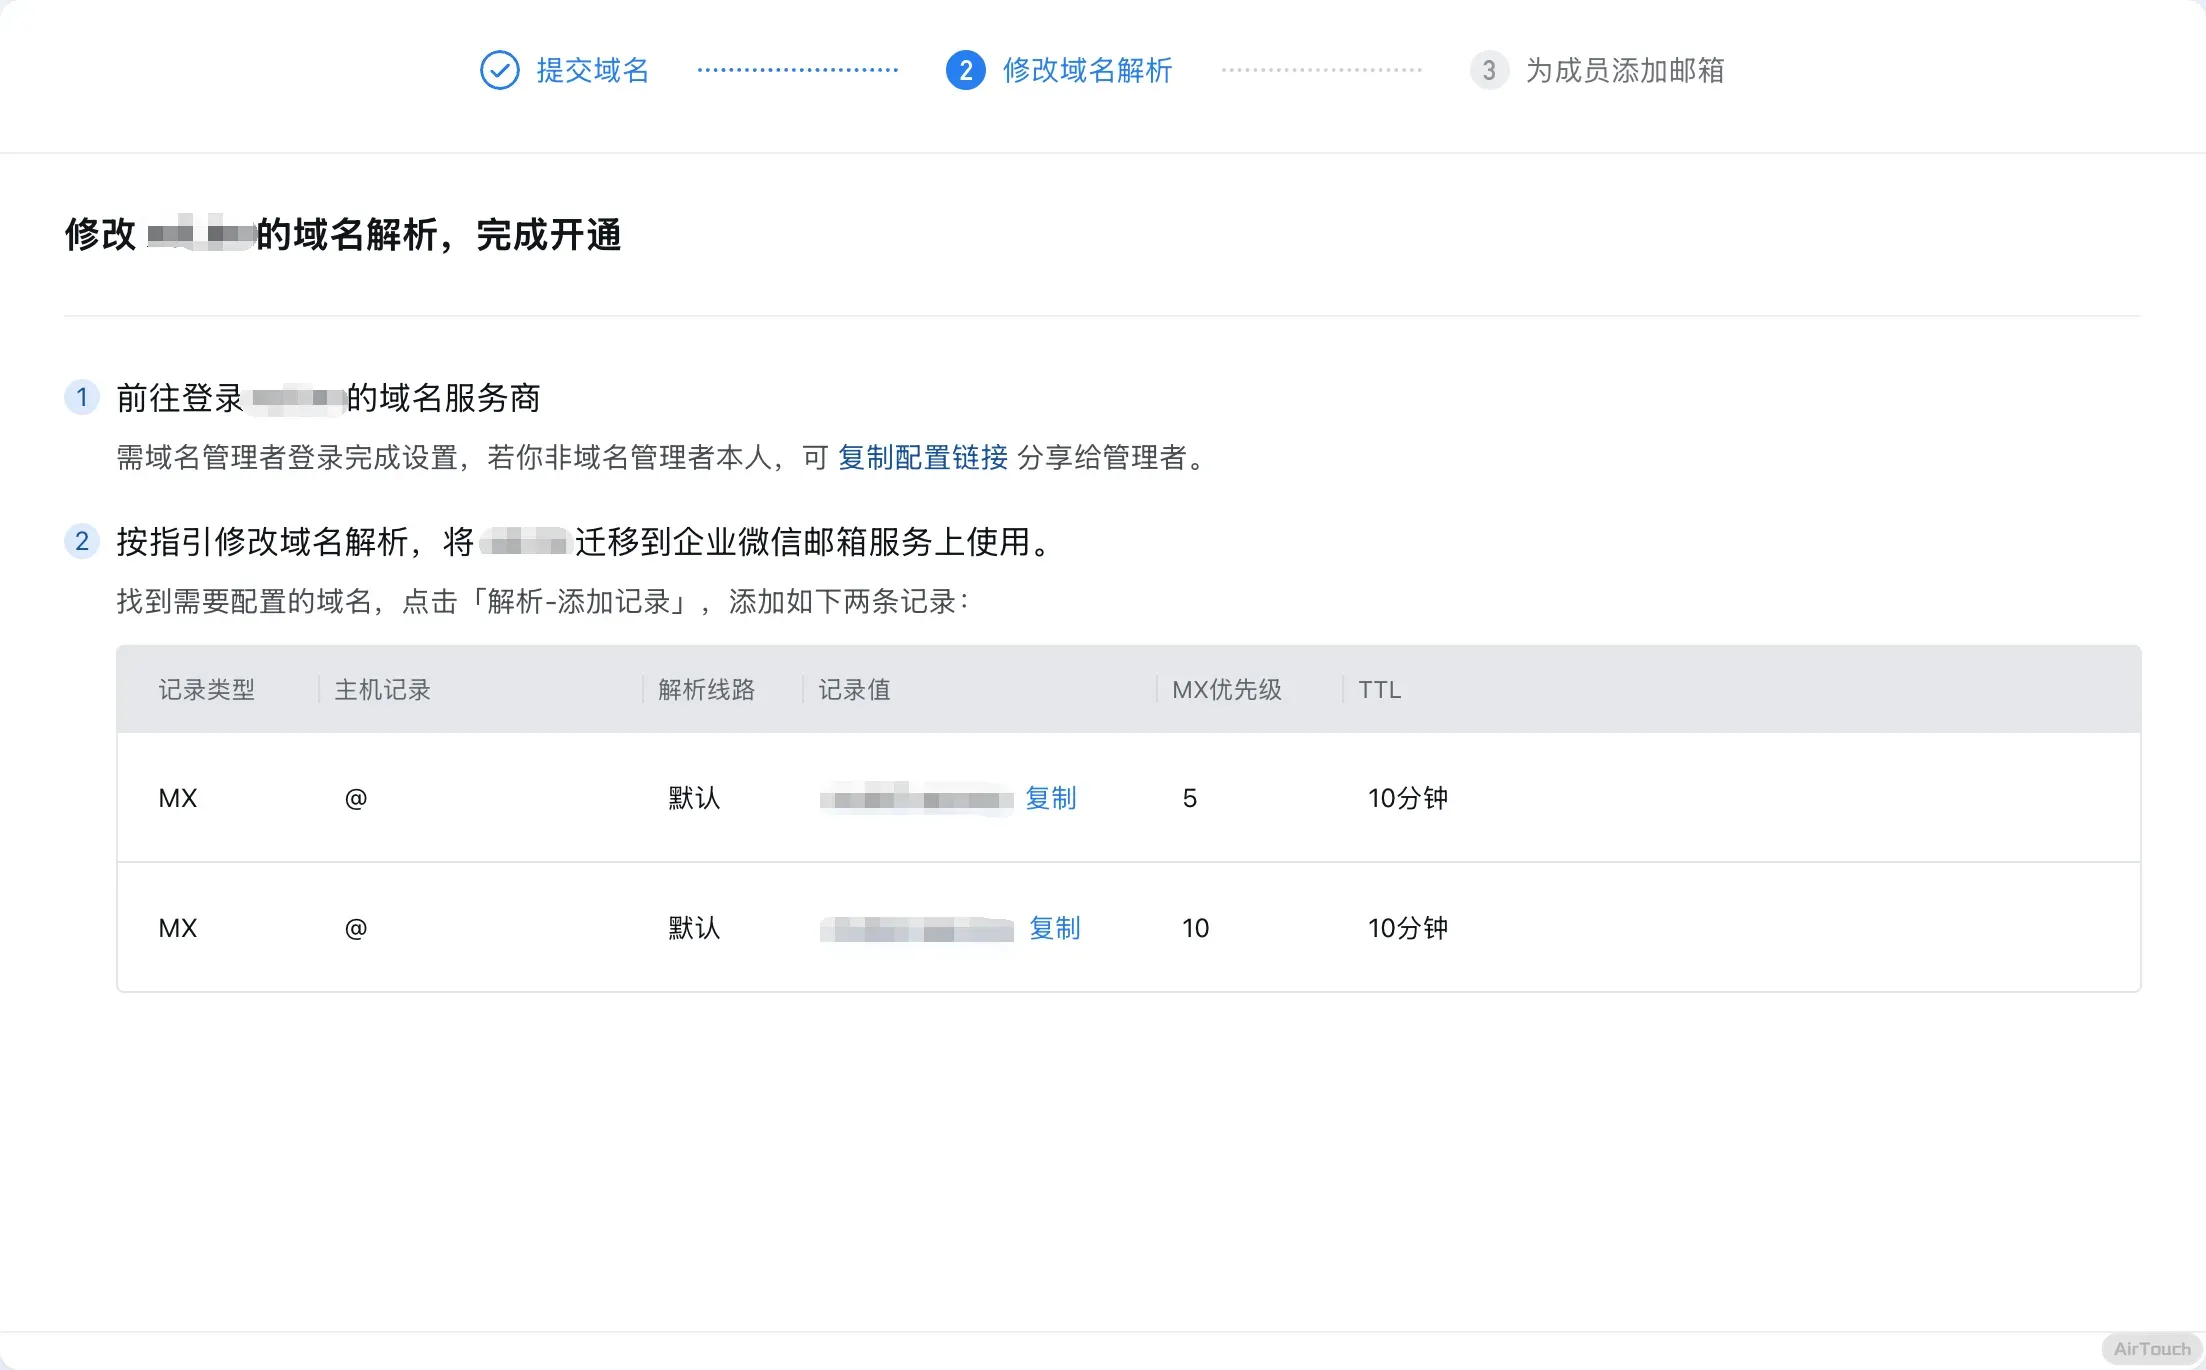This screenshot has height=1370, width=2206.
Task: Click the numbered badge 2 before 按指引修改域名解析
Action: click(x=82, y=541)
